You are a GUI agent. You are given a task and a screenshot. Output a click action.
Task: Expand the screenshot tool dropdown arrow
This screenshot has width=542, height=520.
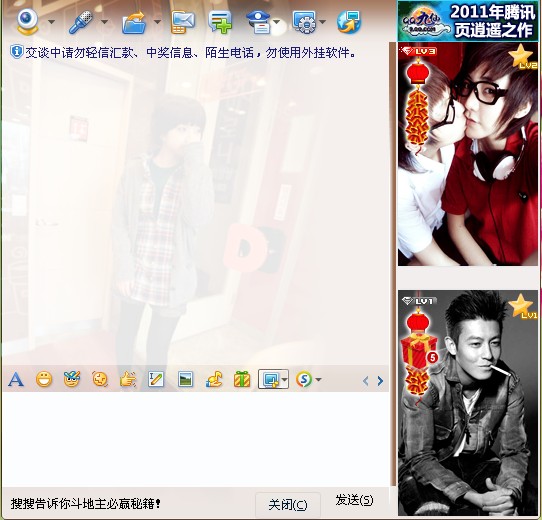coord(284,380)
